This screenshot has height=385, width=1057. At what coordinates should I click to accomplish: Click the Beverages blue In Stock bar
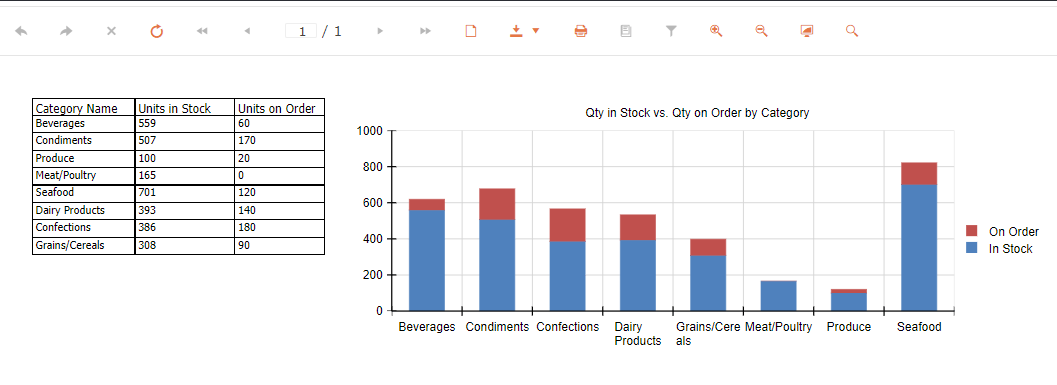point(427,260)
